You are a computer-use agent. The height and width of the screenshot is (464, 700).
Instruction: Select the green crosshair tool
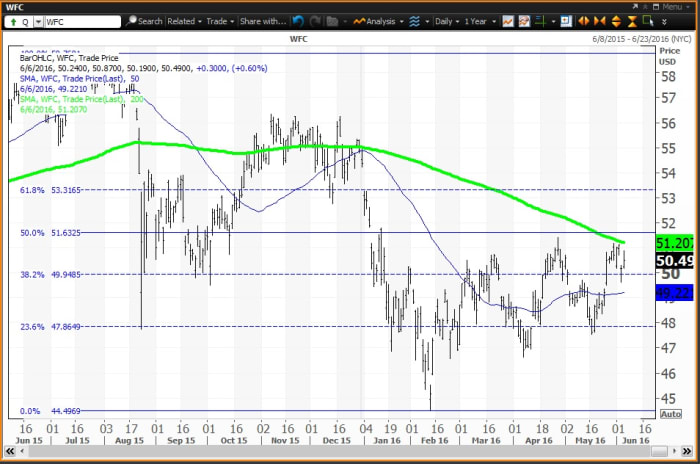[x=541, y=21]
